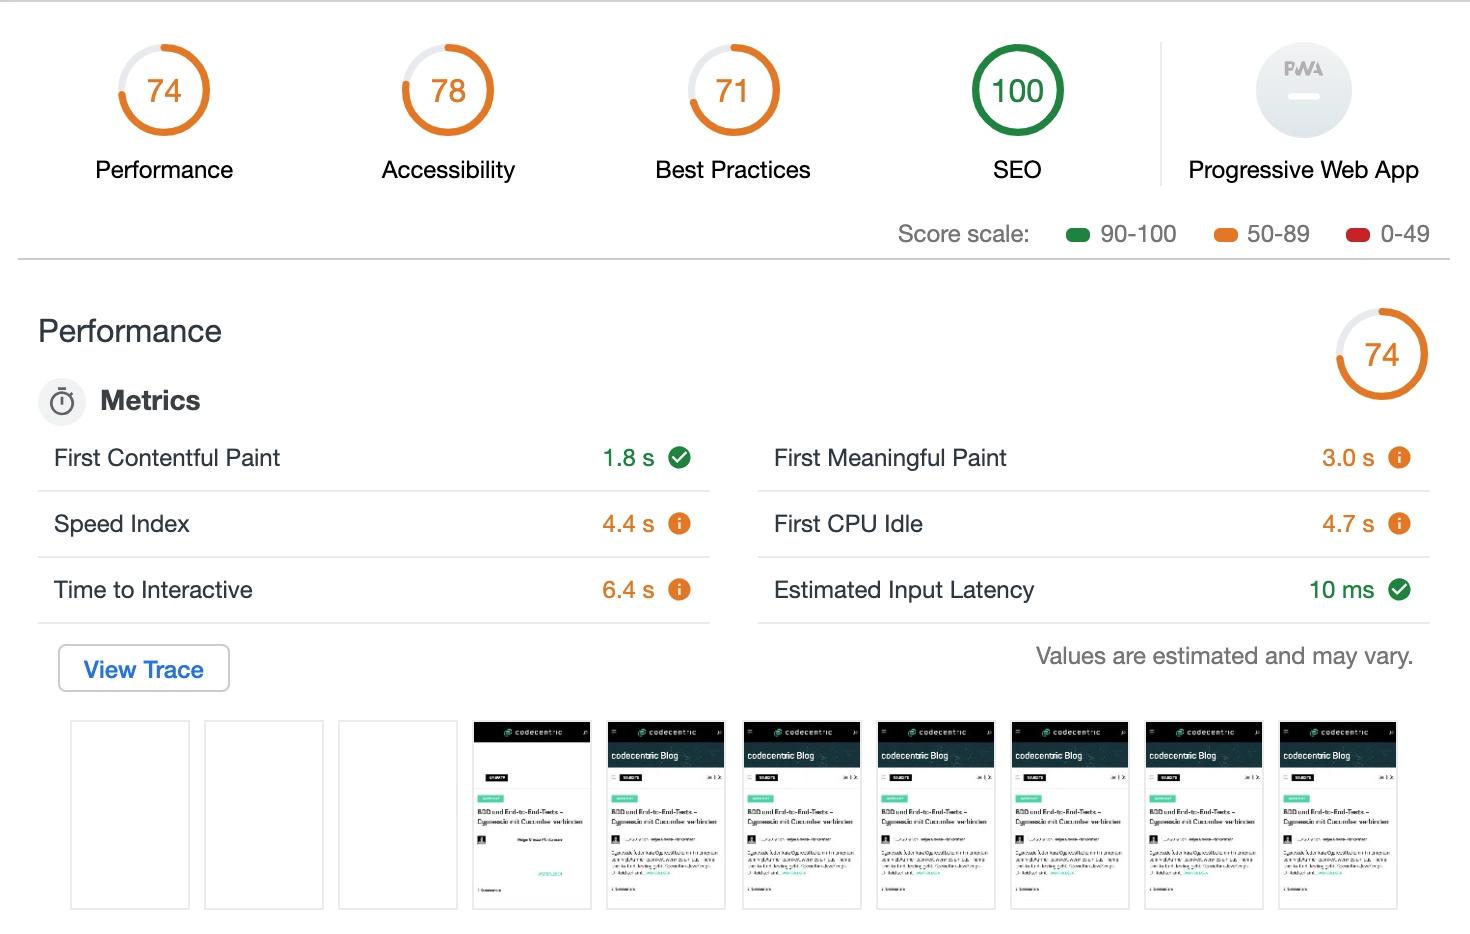This screenshot has width=1470, height=934.
Task: Click the Performance score gauge showing 74
Action: click(164, 91)
